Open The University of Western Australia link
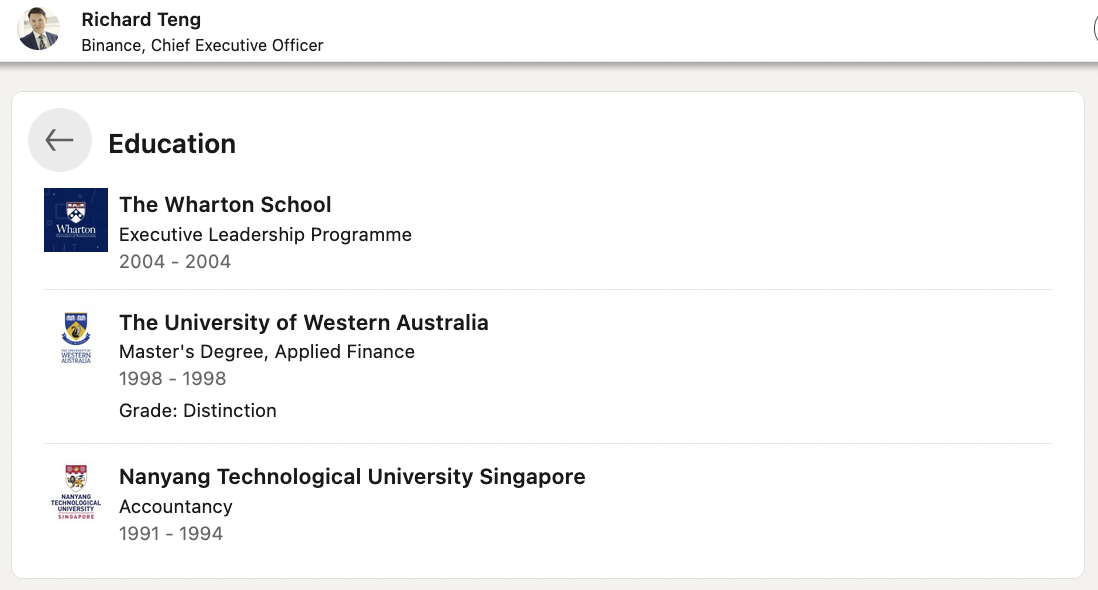Viewport: 1098px width, 590px height. (304, 323)
